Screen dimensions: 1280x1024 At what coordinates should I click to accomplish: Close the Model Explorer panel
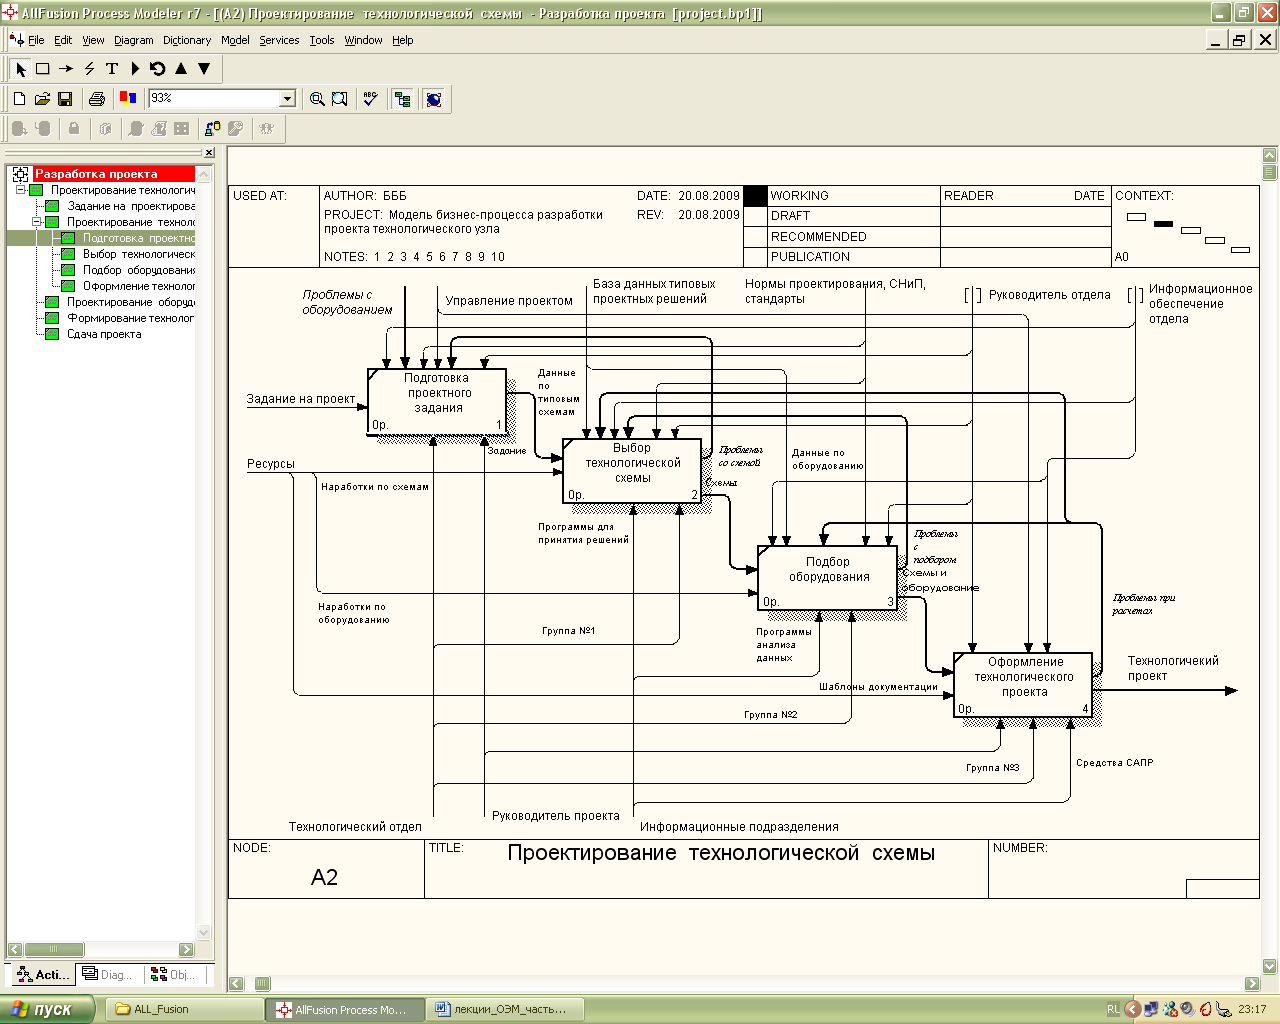[x=209, y=153]
